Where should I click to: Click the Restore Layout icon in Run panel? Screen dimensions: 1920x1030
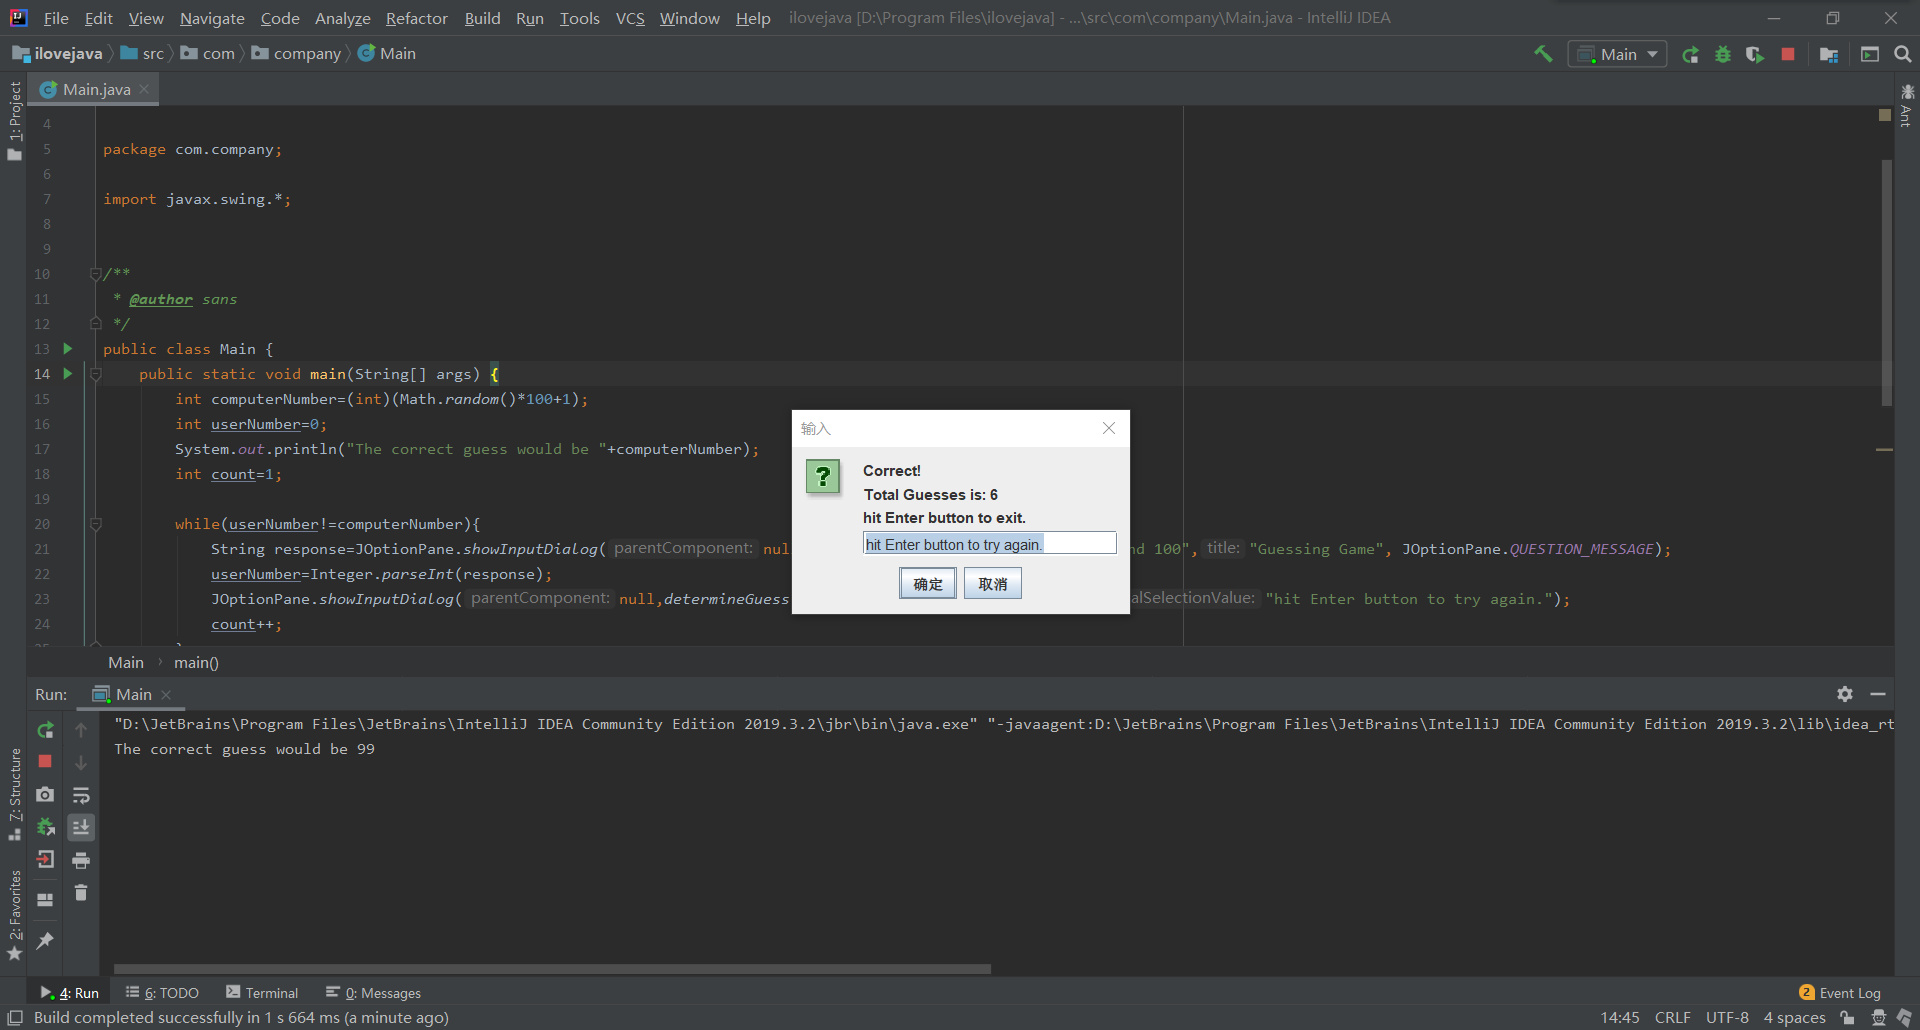click(45, 900)
